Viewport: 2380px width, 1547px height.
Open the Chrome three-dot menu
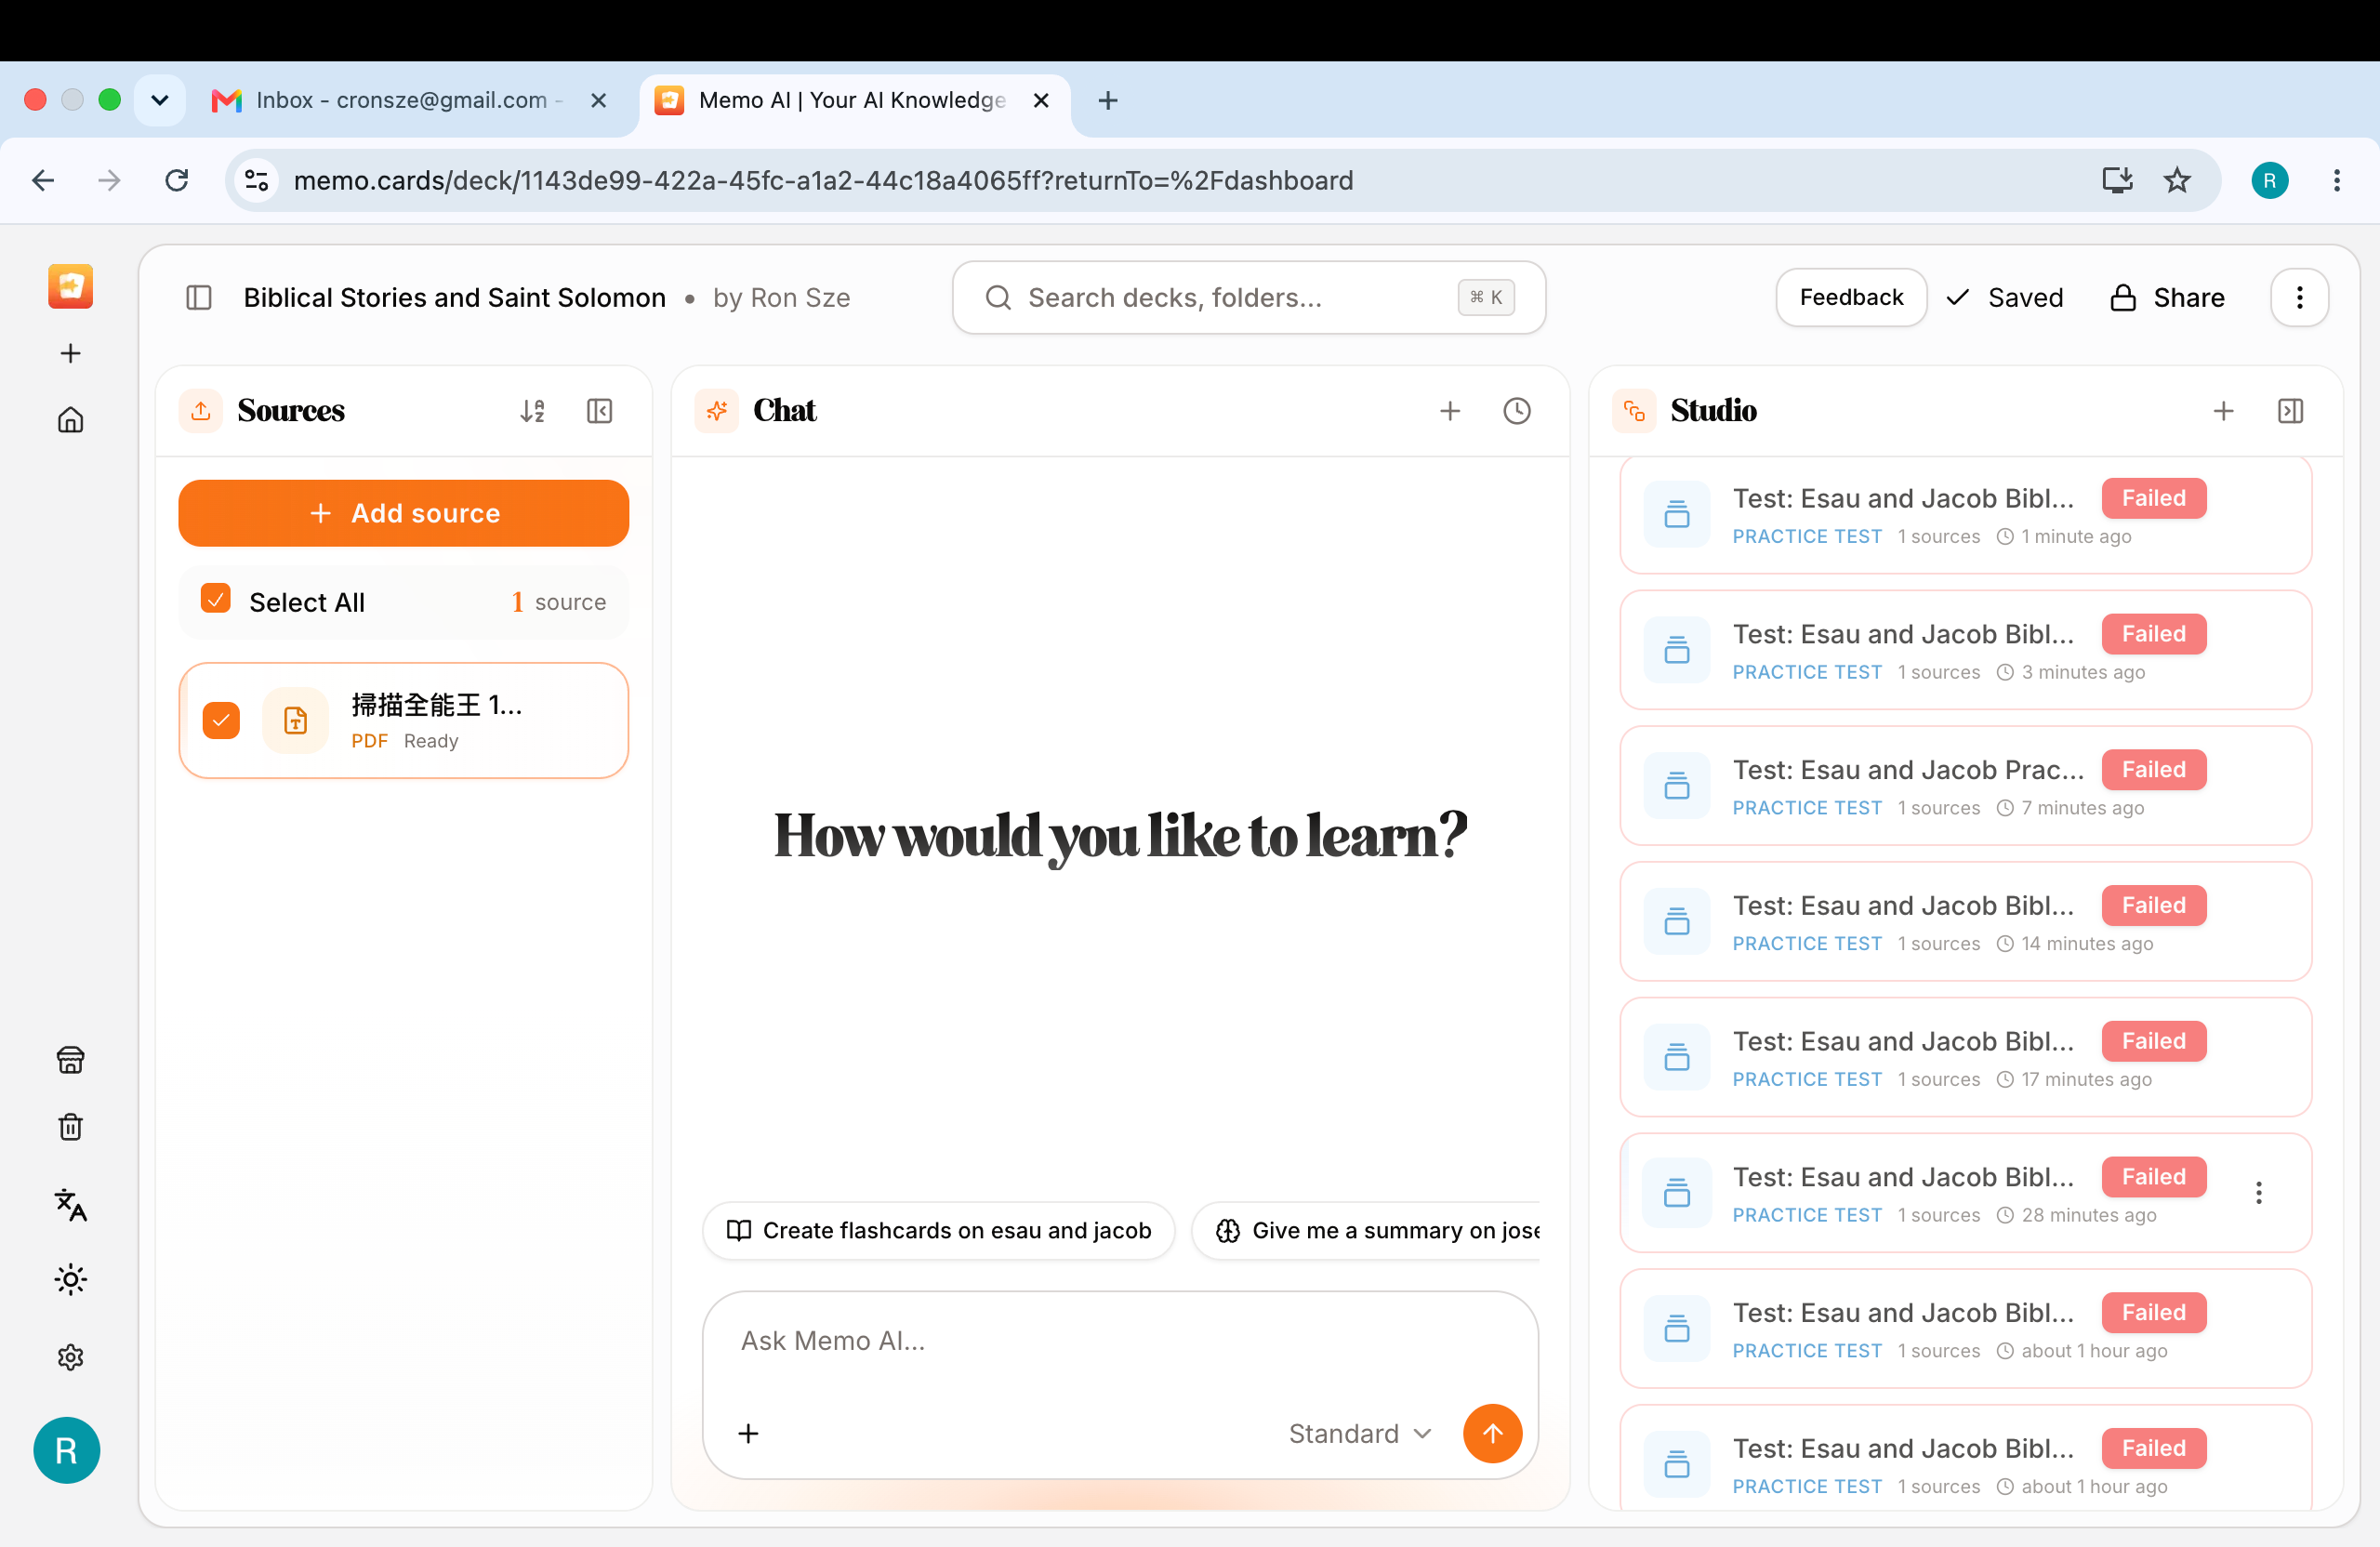tap(2336, 180)
